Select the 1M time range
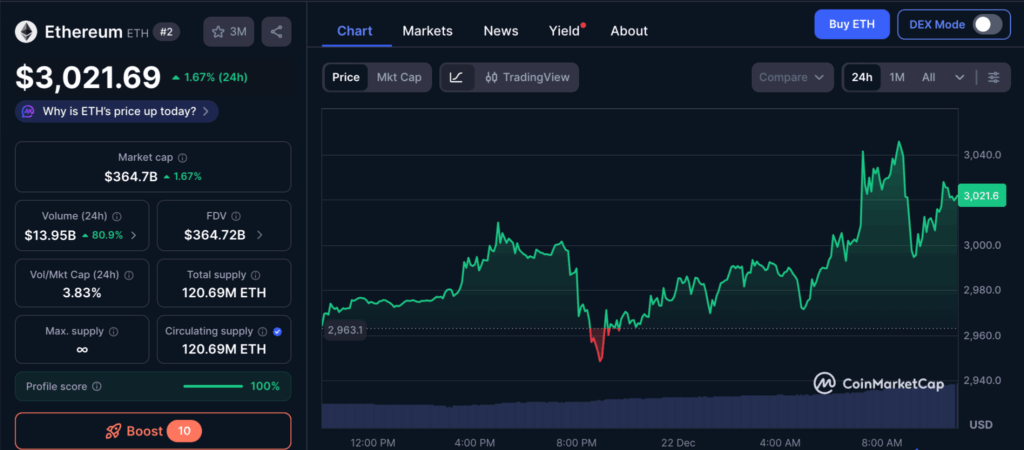Viewport: 1024px width, 450px height. (897, 77)
